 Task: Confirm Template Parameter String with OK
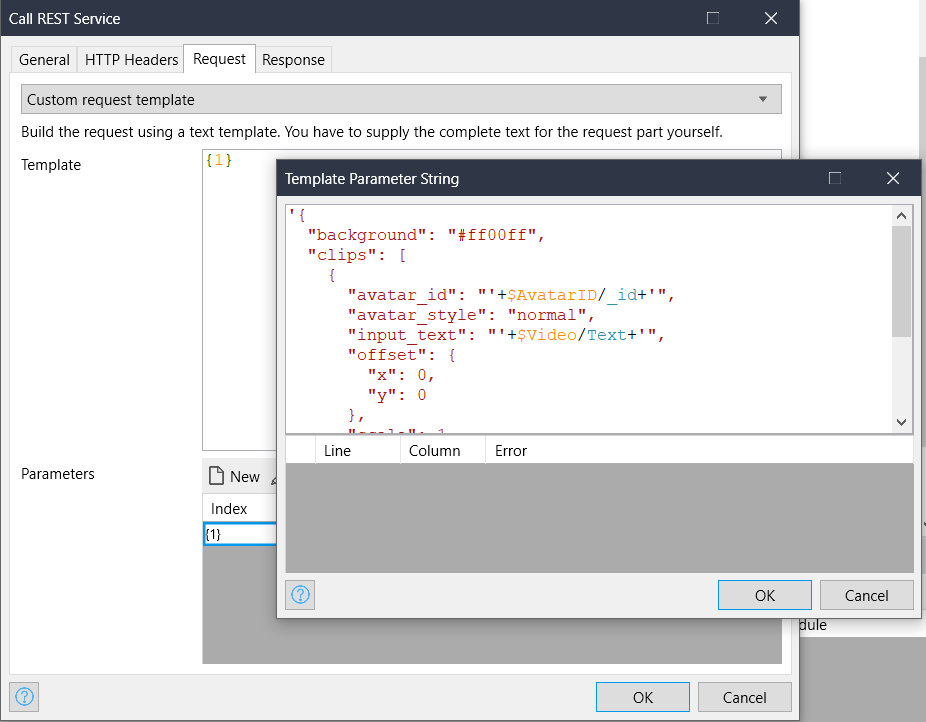coord(764,595)
